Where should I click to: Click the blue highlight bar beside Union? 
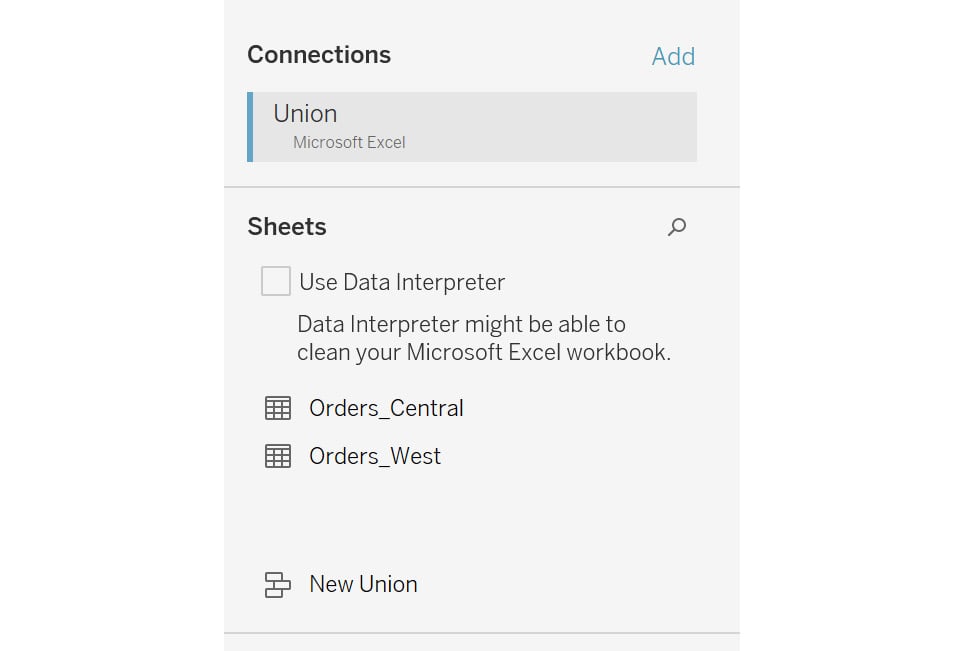tap(250, 127)
